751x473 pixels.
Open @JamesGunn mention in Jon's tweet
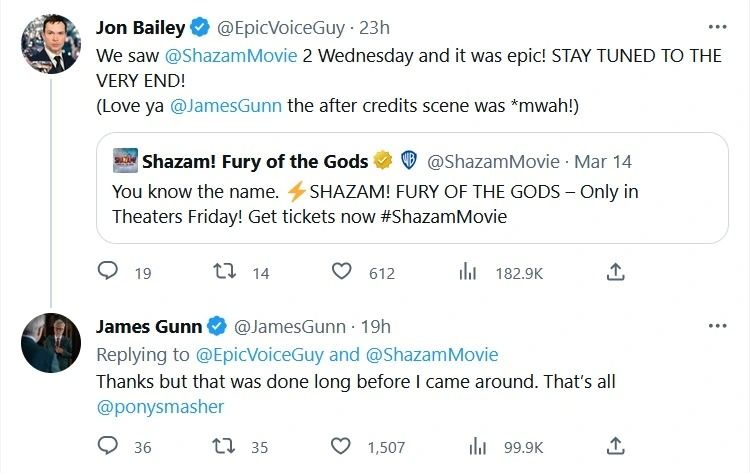227,107
